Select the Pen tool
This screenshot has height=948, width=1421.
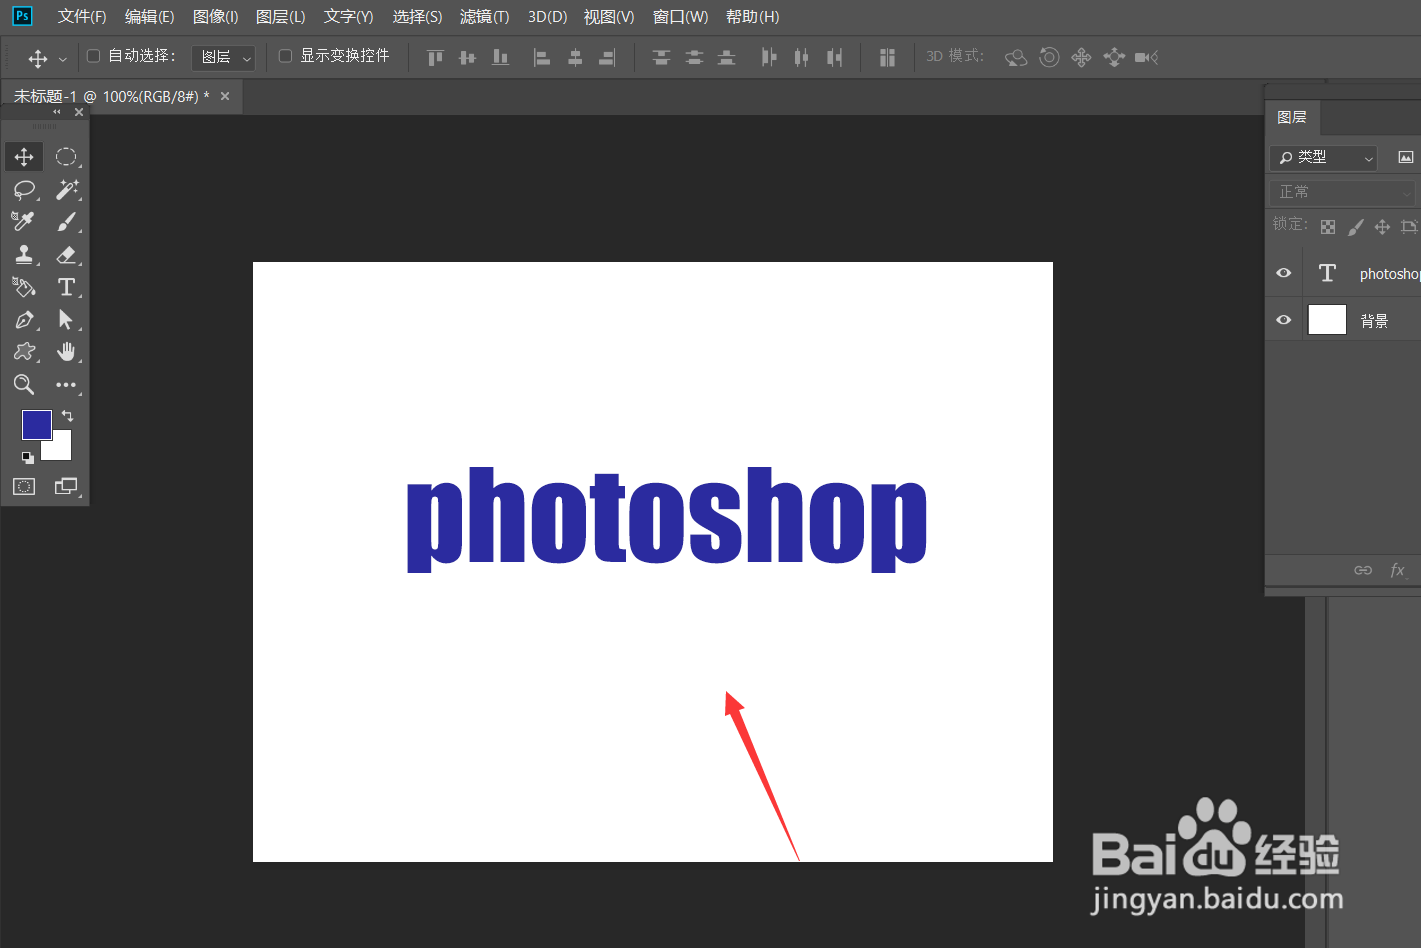(x=24, y=319)
